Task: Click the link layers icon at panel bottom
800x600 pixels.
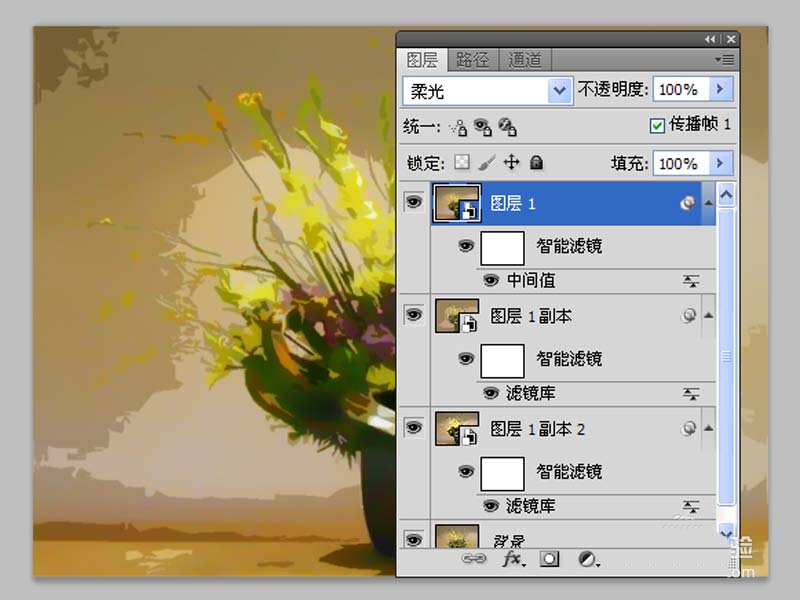Action: [x=474, y=560]
